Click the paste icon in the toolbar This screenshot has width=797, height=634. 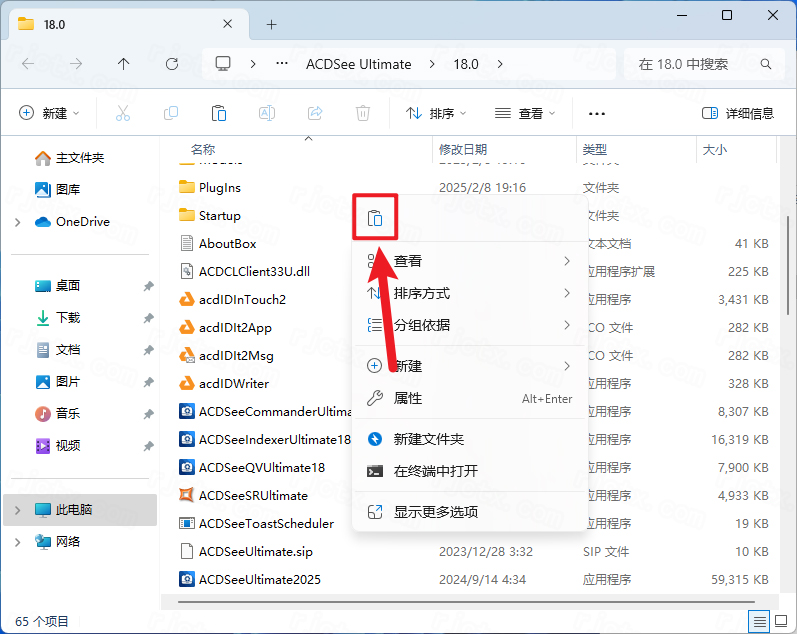click(x=218, y=114)
